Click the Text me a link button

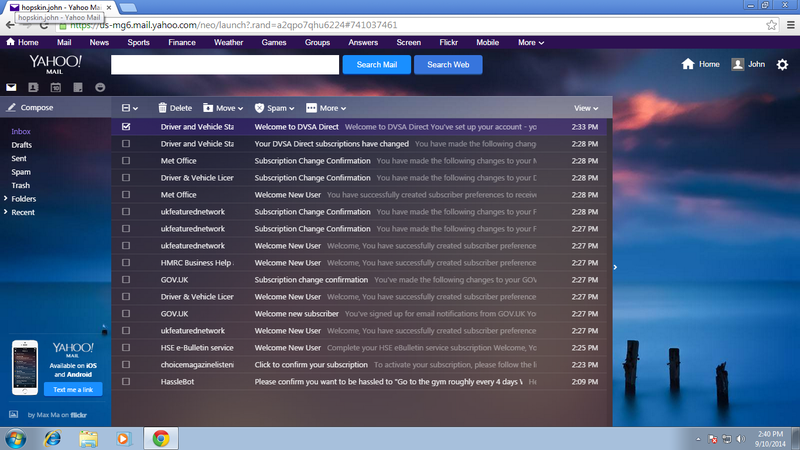[73, 389]
